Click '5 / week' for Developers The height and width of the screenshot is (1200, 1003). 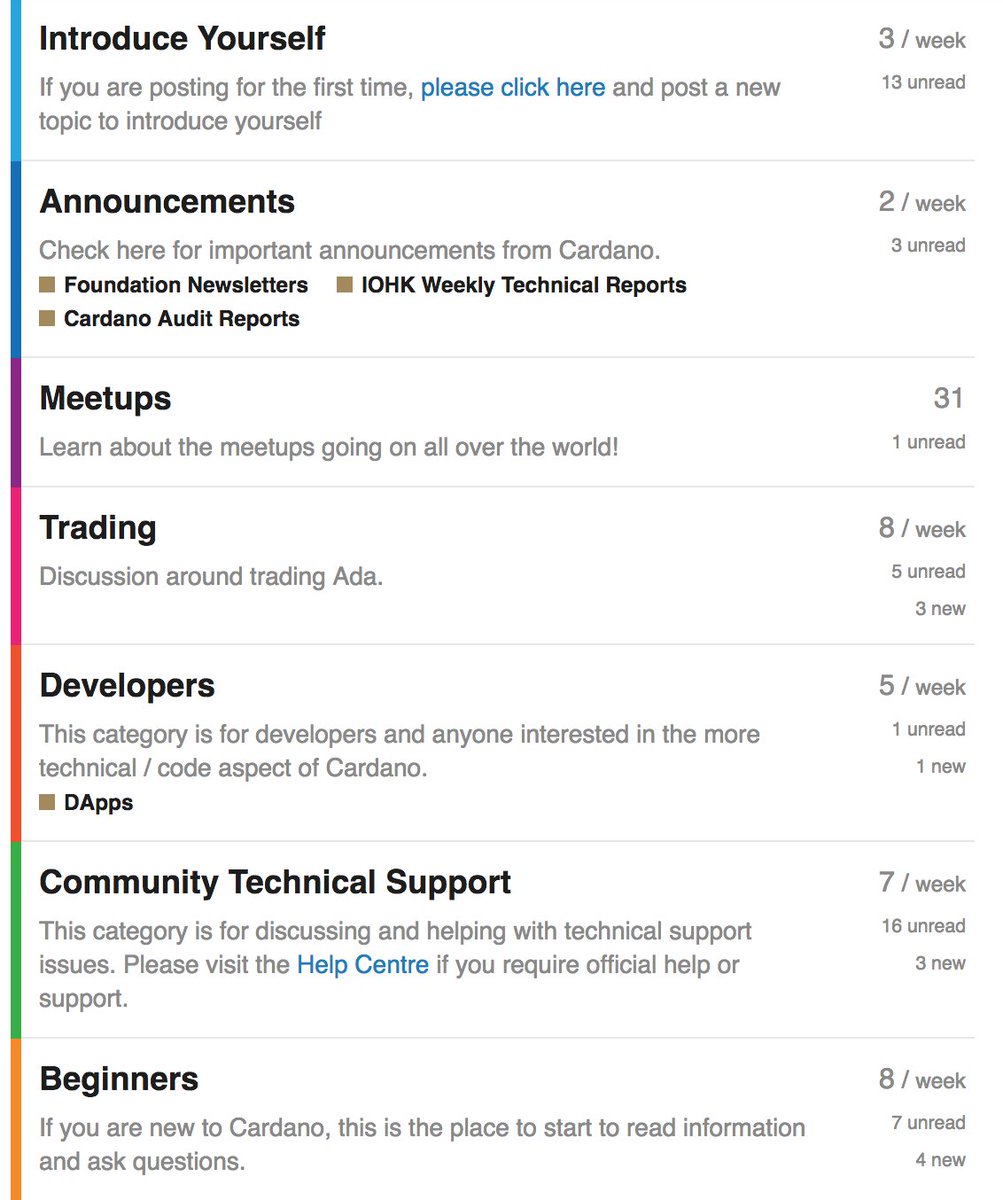[x=922, y=686]
